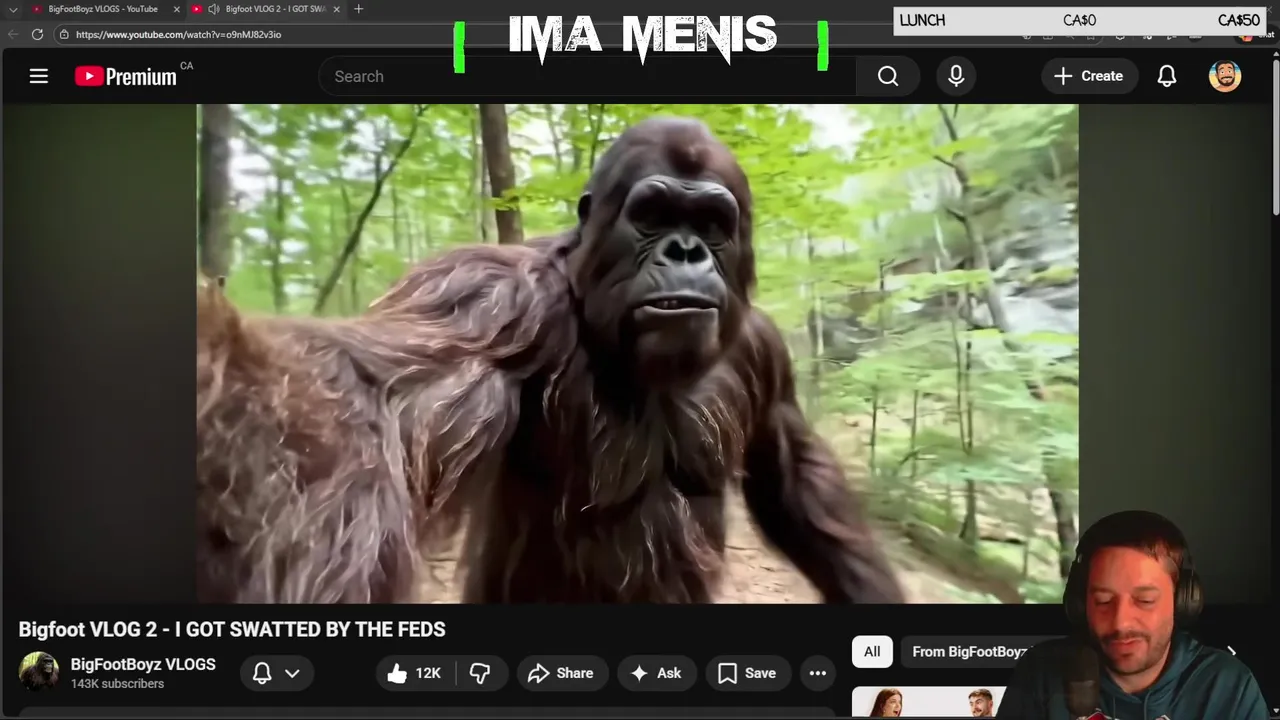The image size is (1280, 720).
Task: Start voice search with microphone
Action: click(x=956, y=76)
